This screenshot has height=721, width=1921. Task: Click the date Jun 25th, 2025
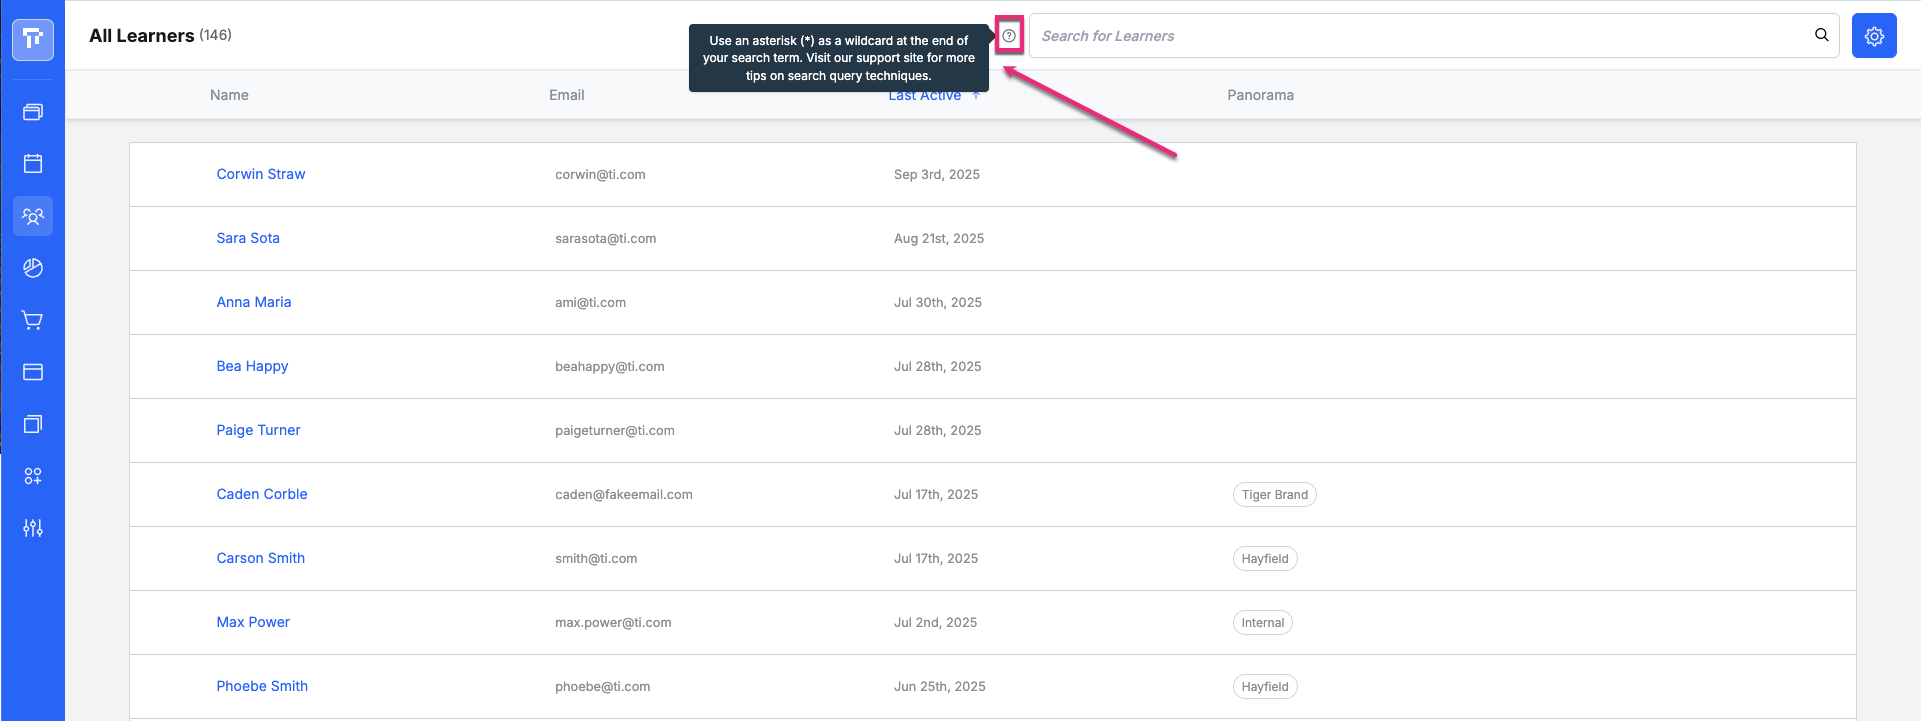[x=940, y=686]
